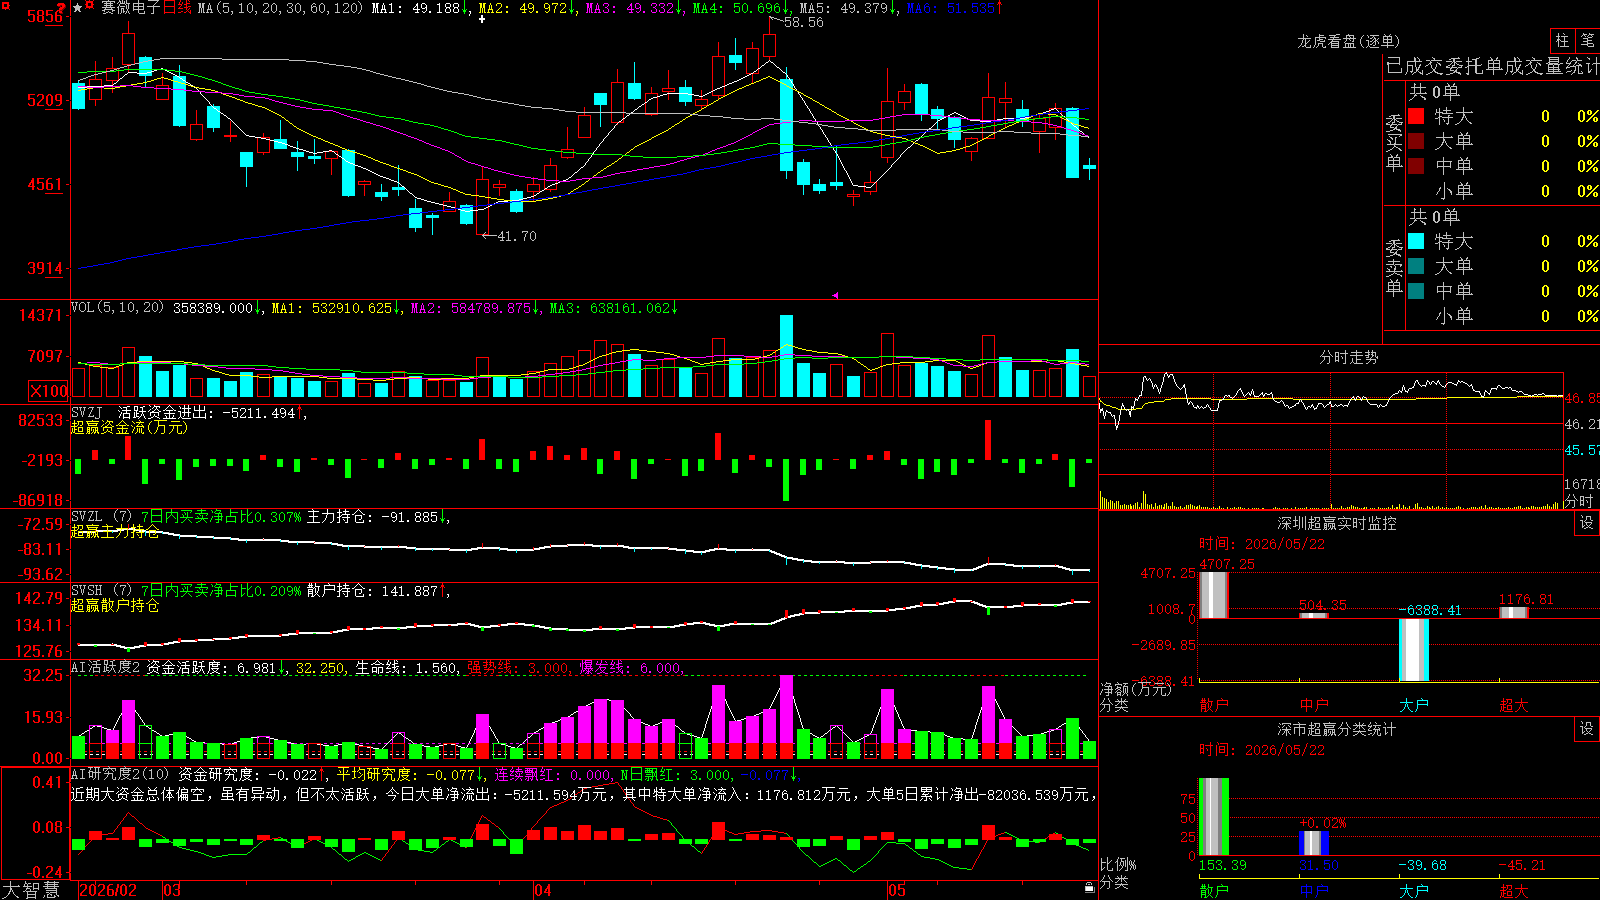Click the 超赢资金流(万元) yellow label
This screenshot has width=1600, height=900.
(x=129, y=428)
